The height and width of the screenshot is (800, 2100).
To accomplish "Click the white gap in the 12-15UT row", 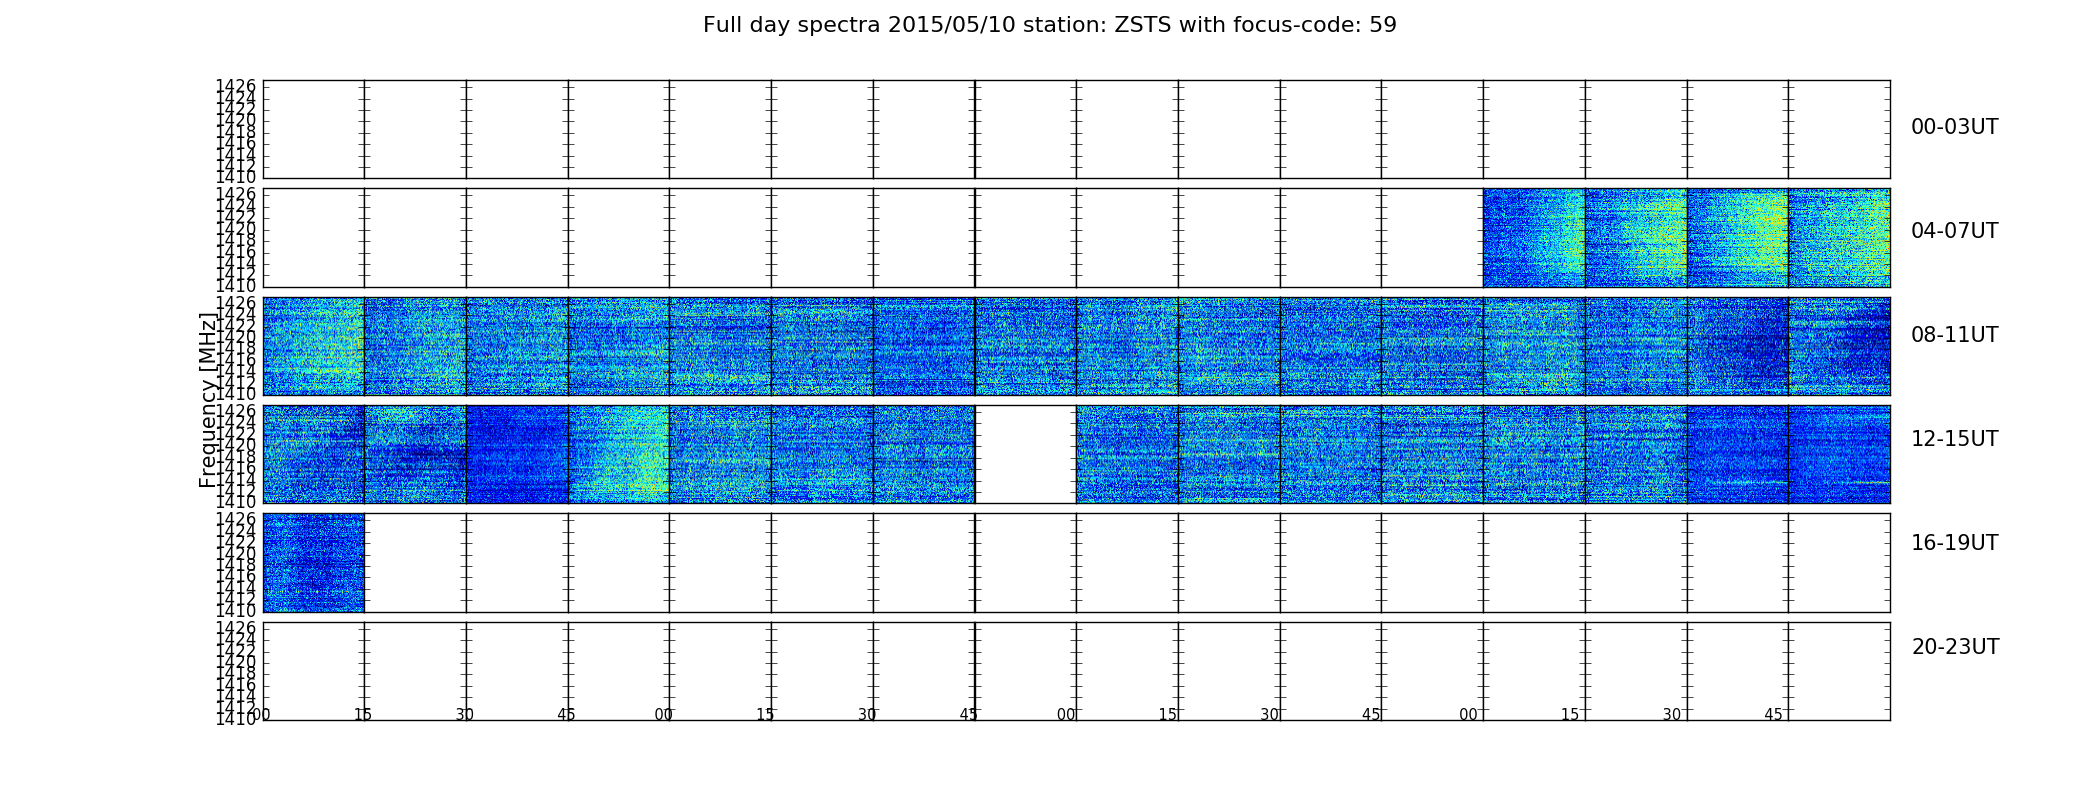I will pyautogui.click(x=1025, y=454).
